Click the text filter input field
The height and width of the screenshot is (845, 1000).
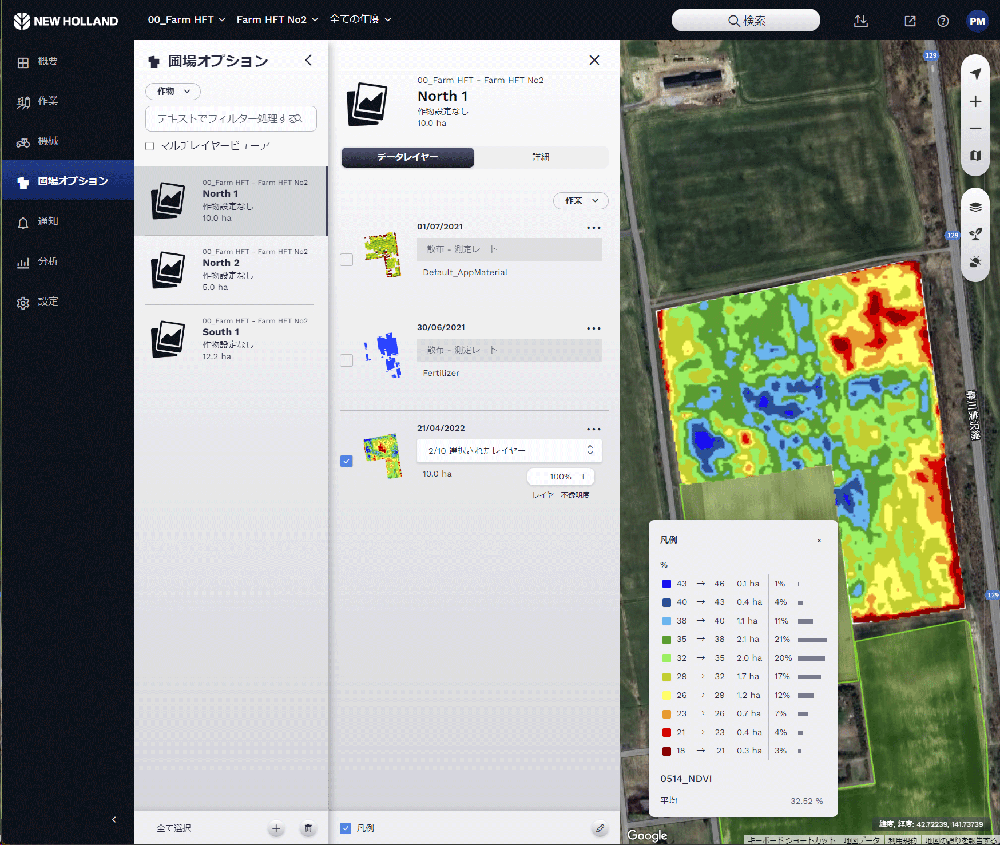click(x=231, y=119)
